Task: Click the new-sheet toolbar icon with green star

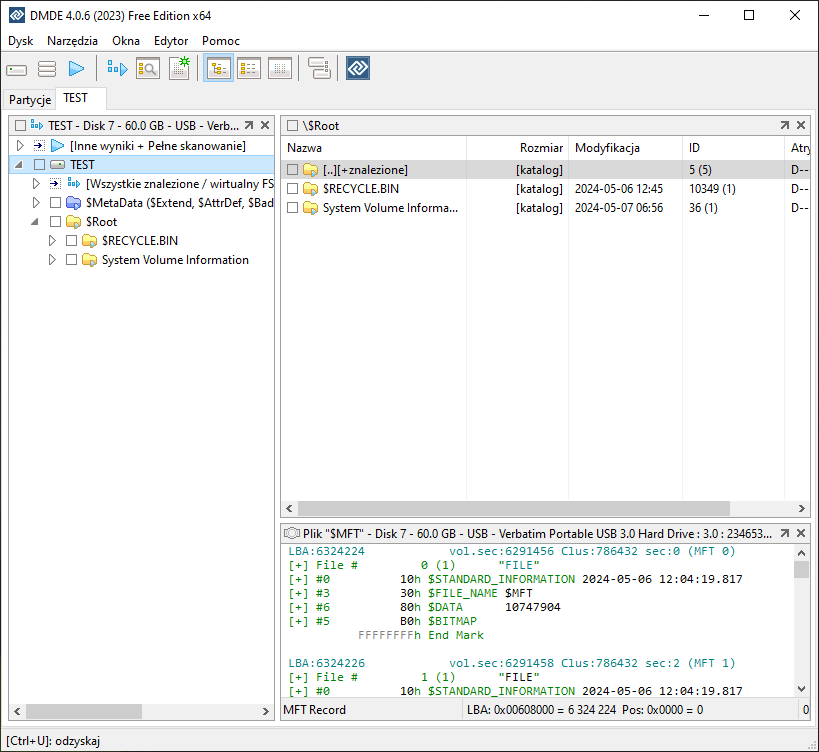Action: click(x=179, y=68)
